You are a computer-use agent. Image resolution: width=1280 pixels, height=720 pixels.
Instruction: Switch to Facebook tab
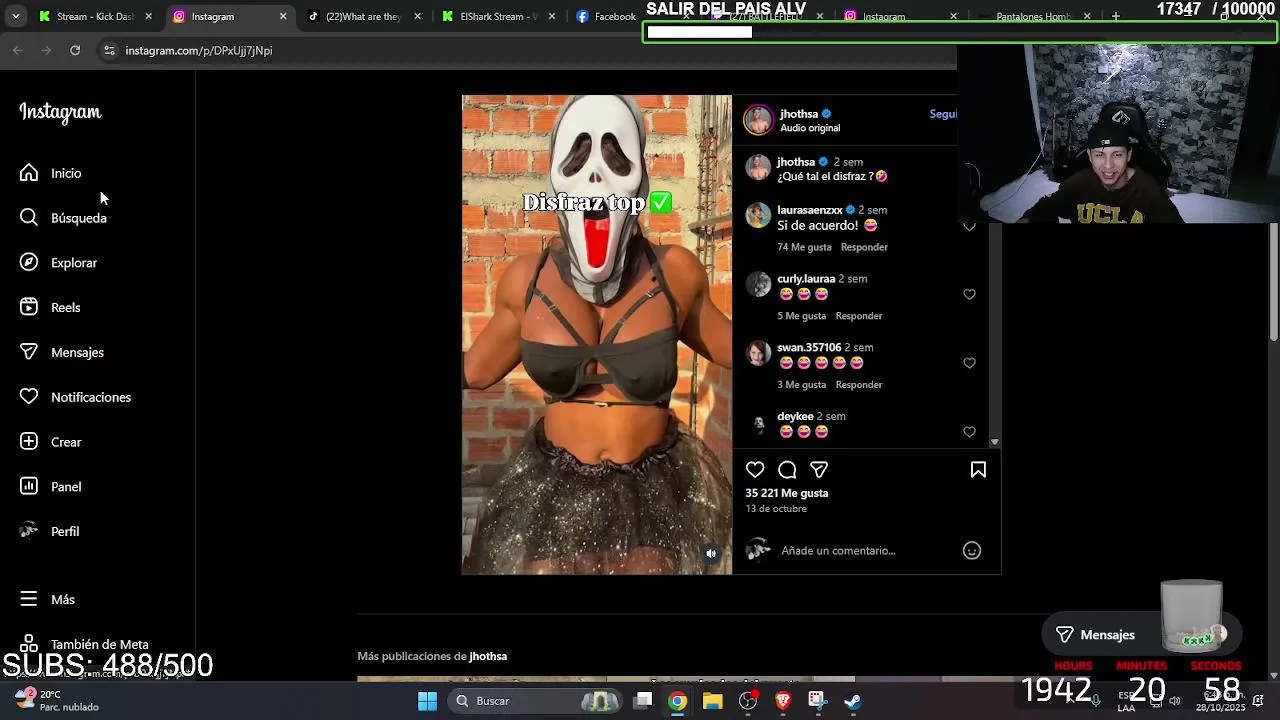(x=605, y=16)
